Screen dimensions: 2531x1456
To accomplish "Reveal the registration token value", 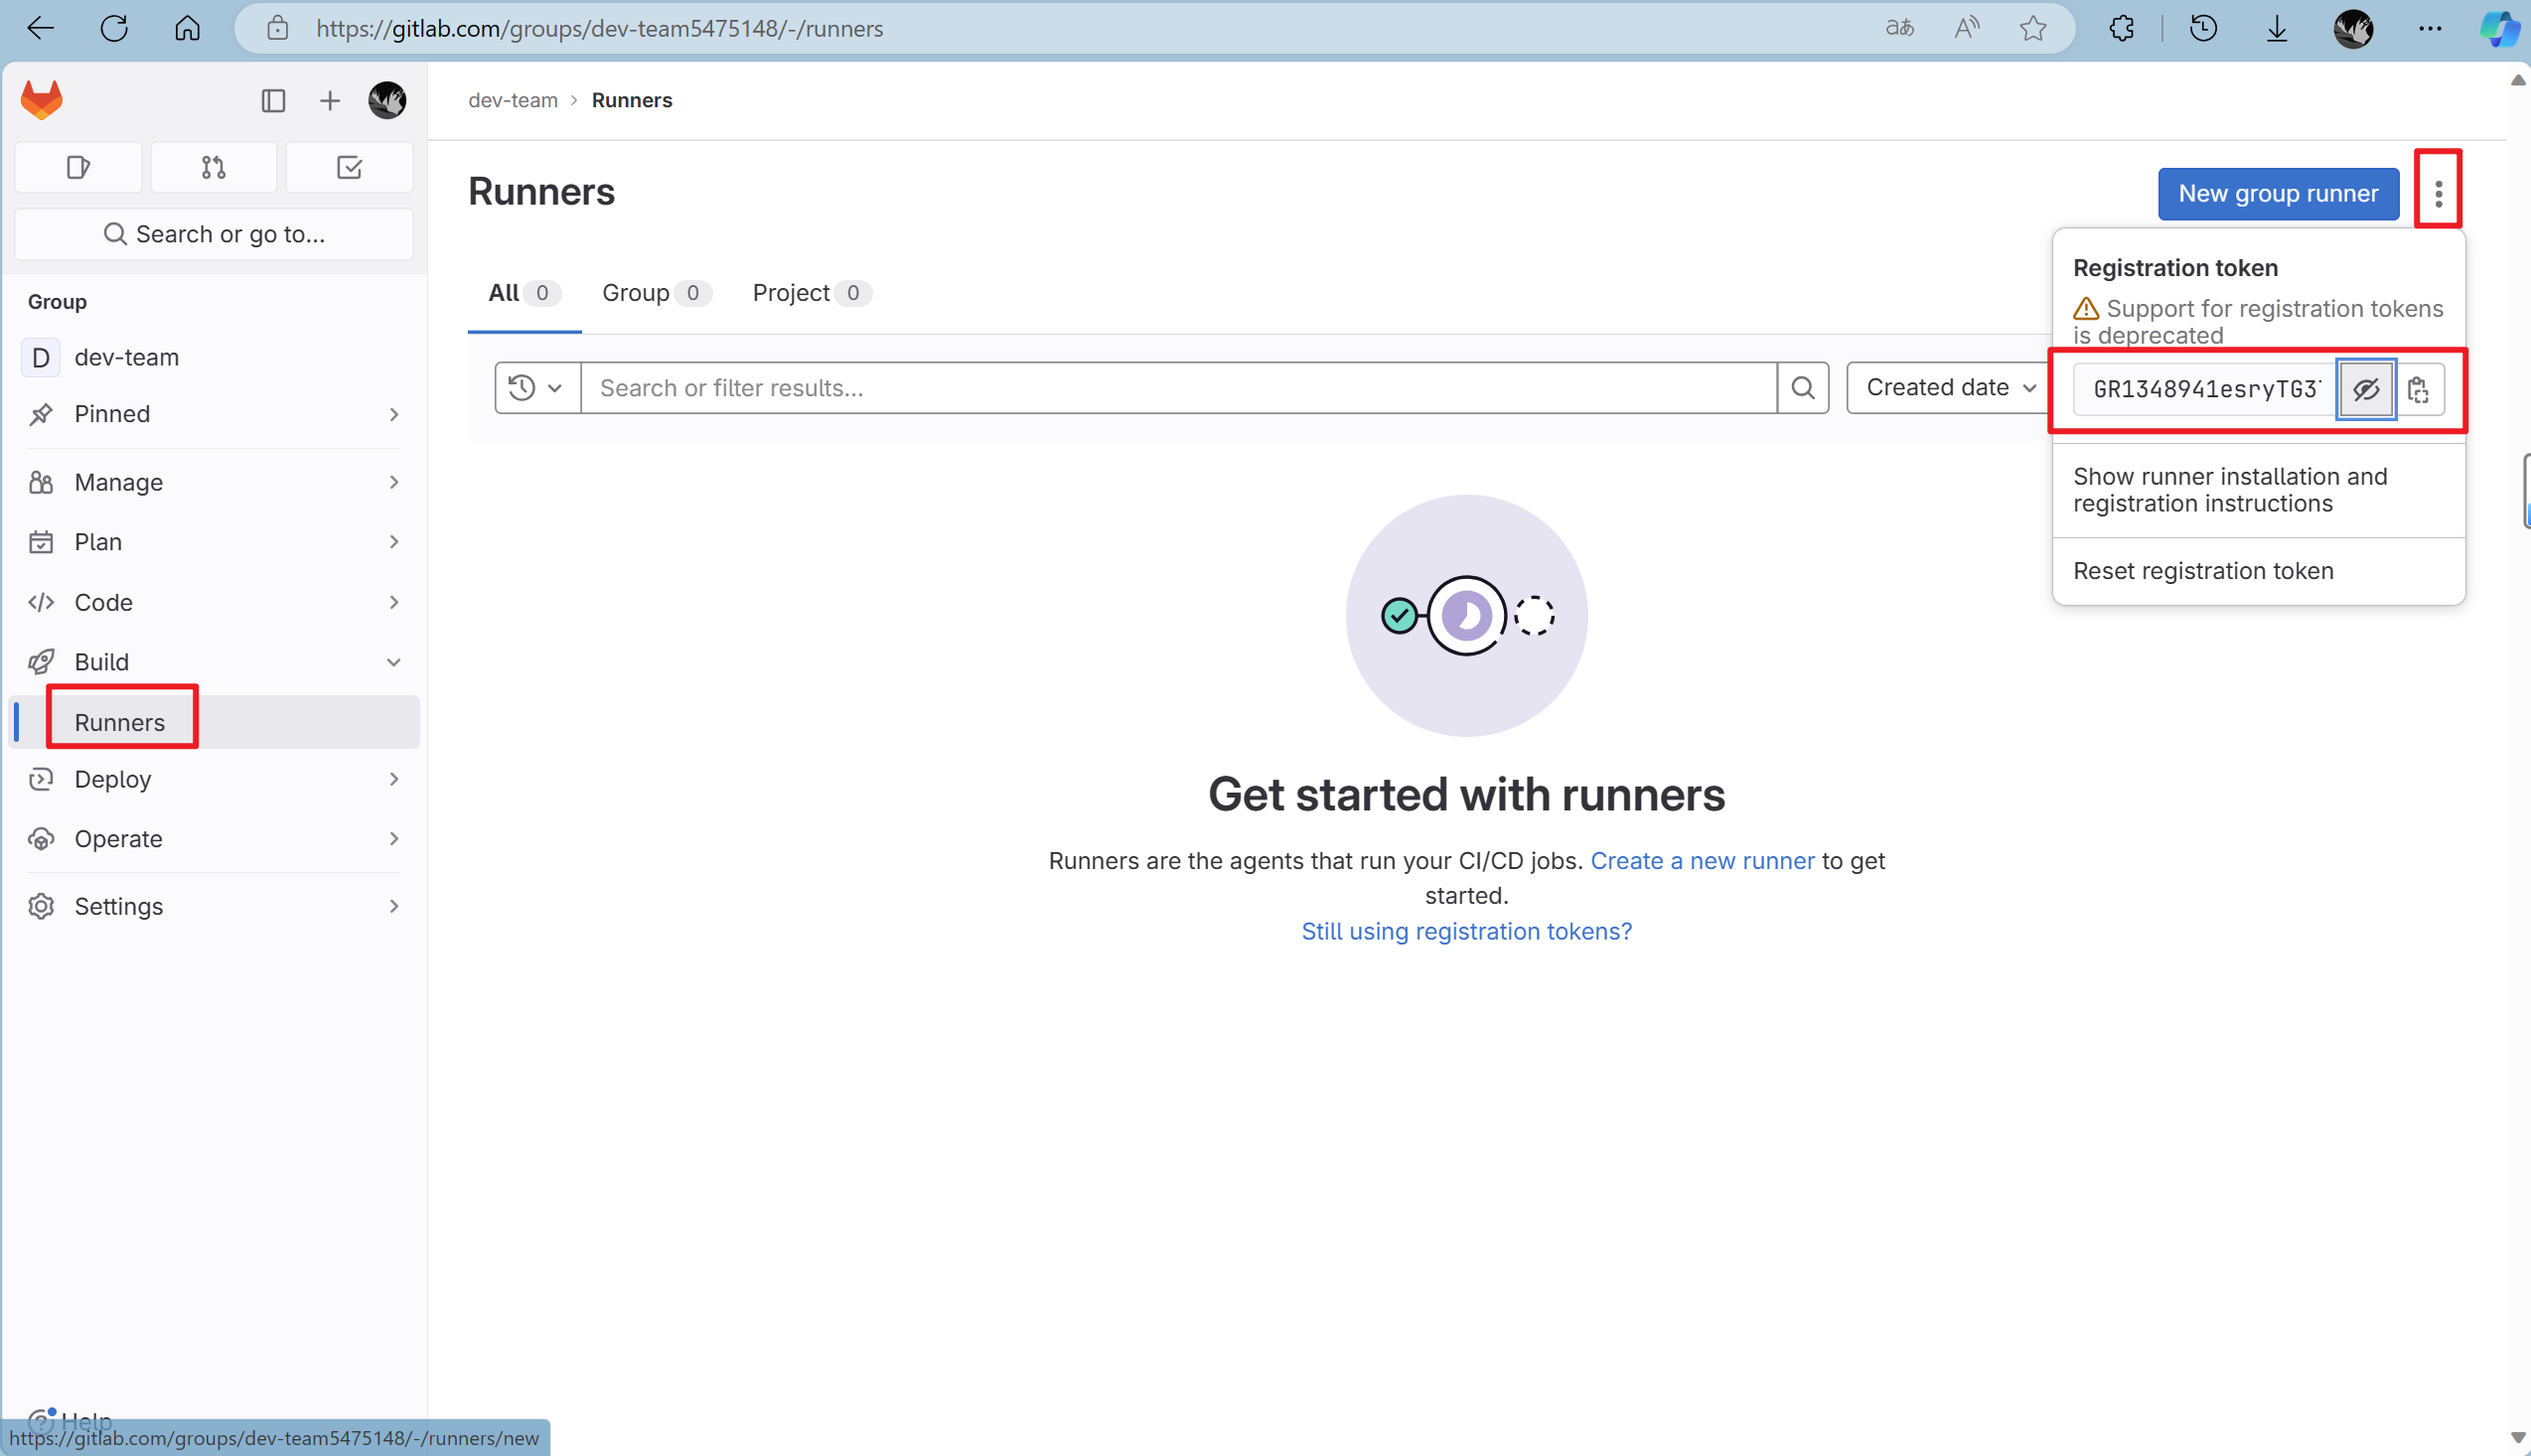I will 2365,389.
